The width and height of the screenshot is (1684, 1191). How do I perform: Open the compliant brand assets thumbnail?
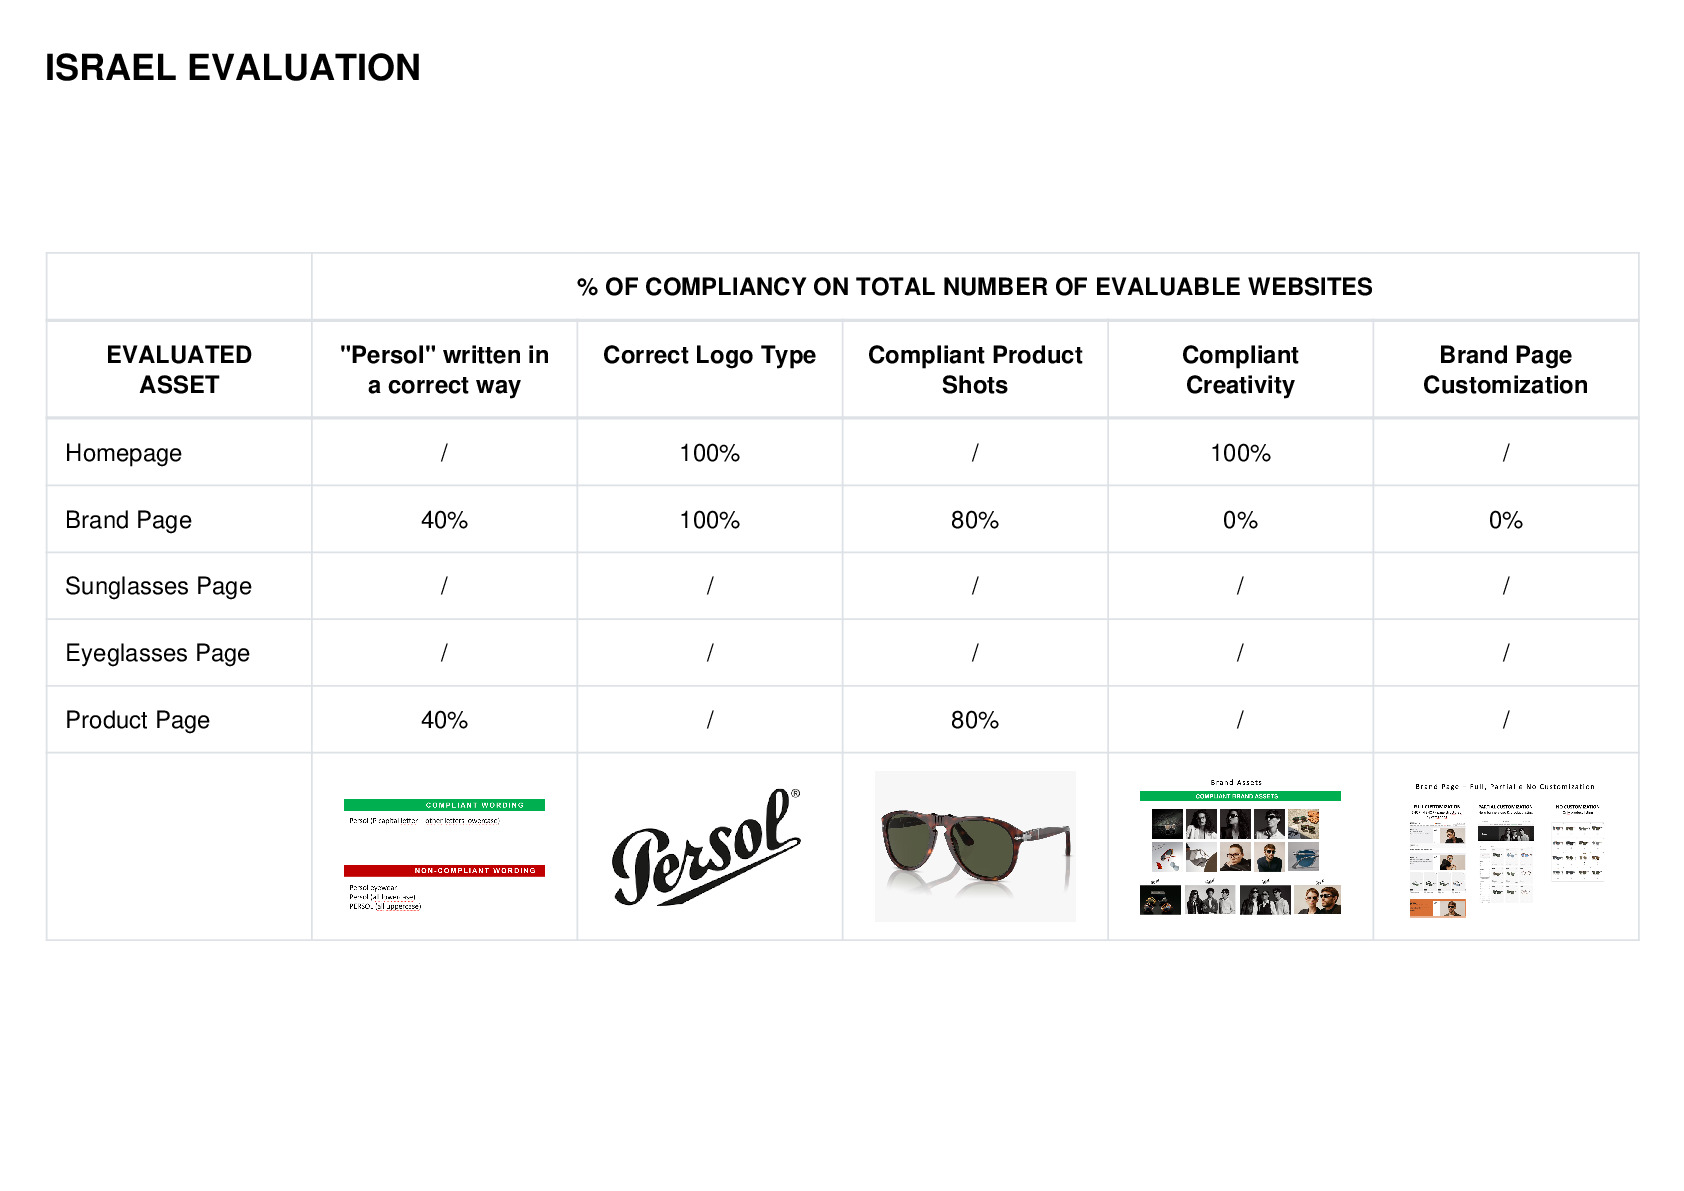pos(1240,847)
